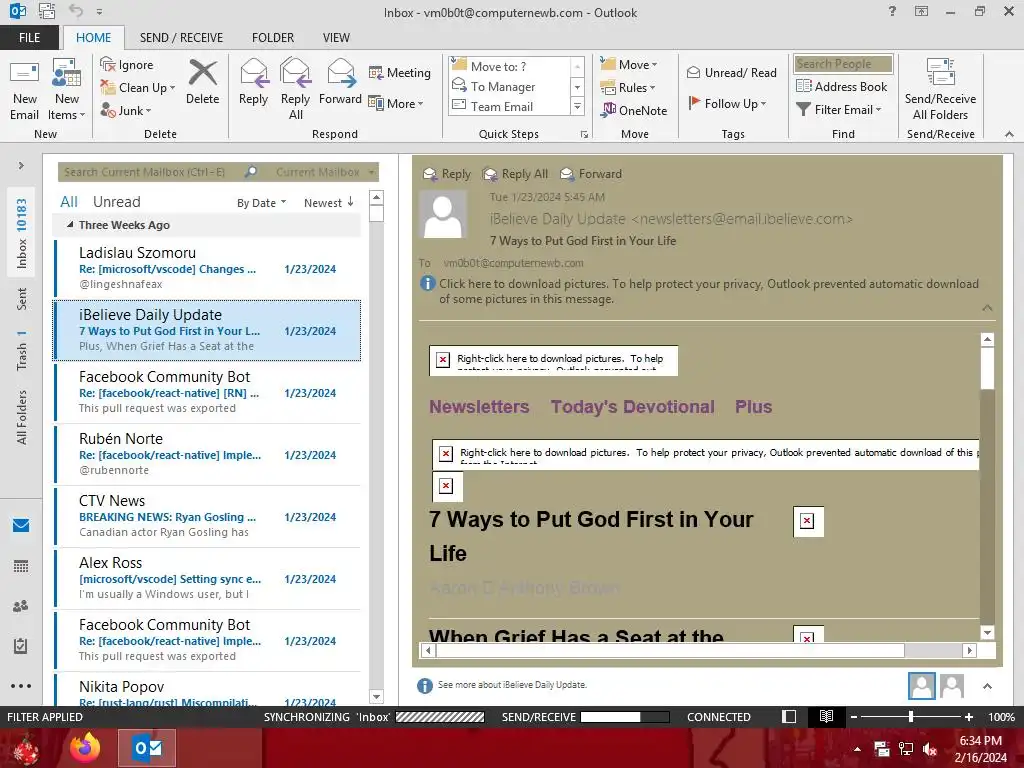Click Reply All in reading pane

click(515, 174)
